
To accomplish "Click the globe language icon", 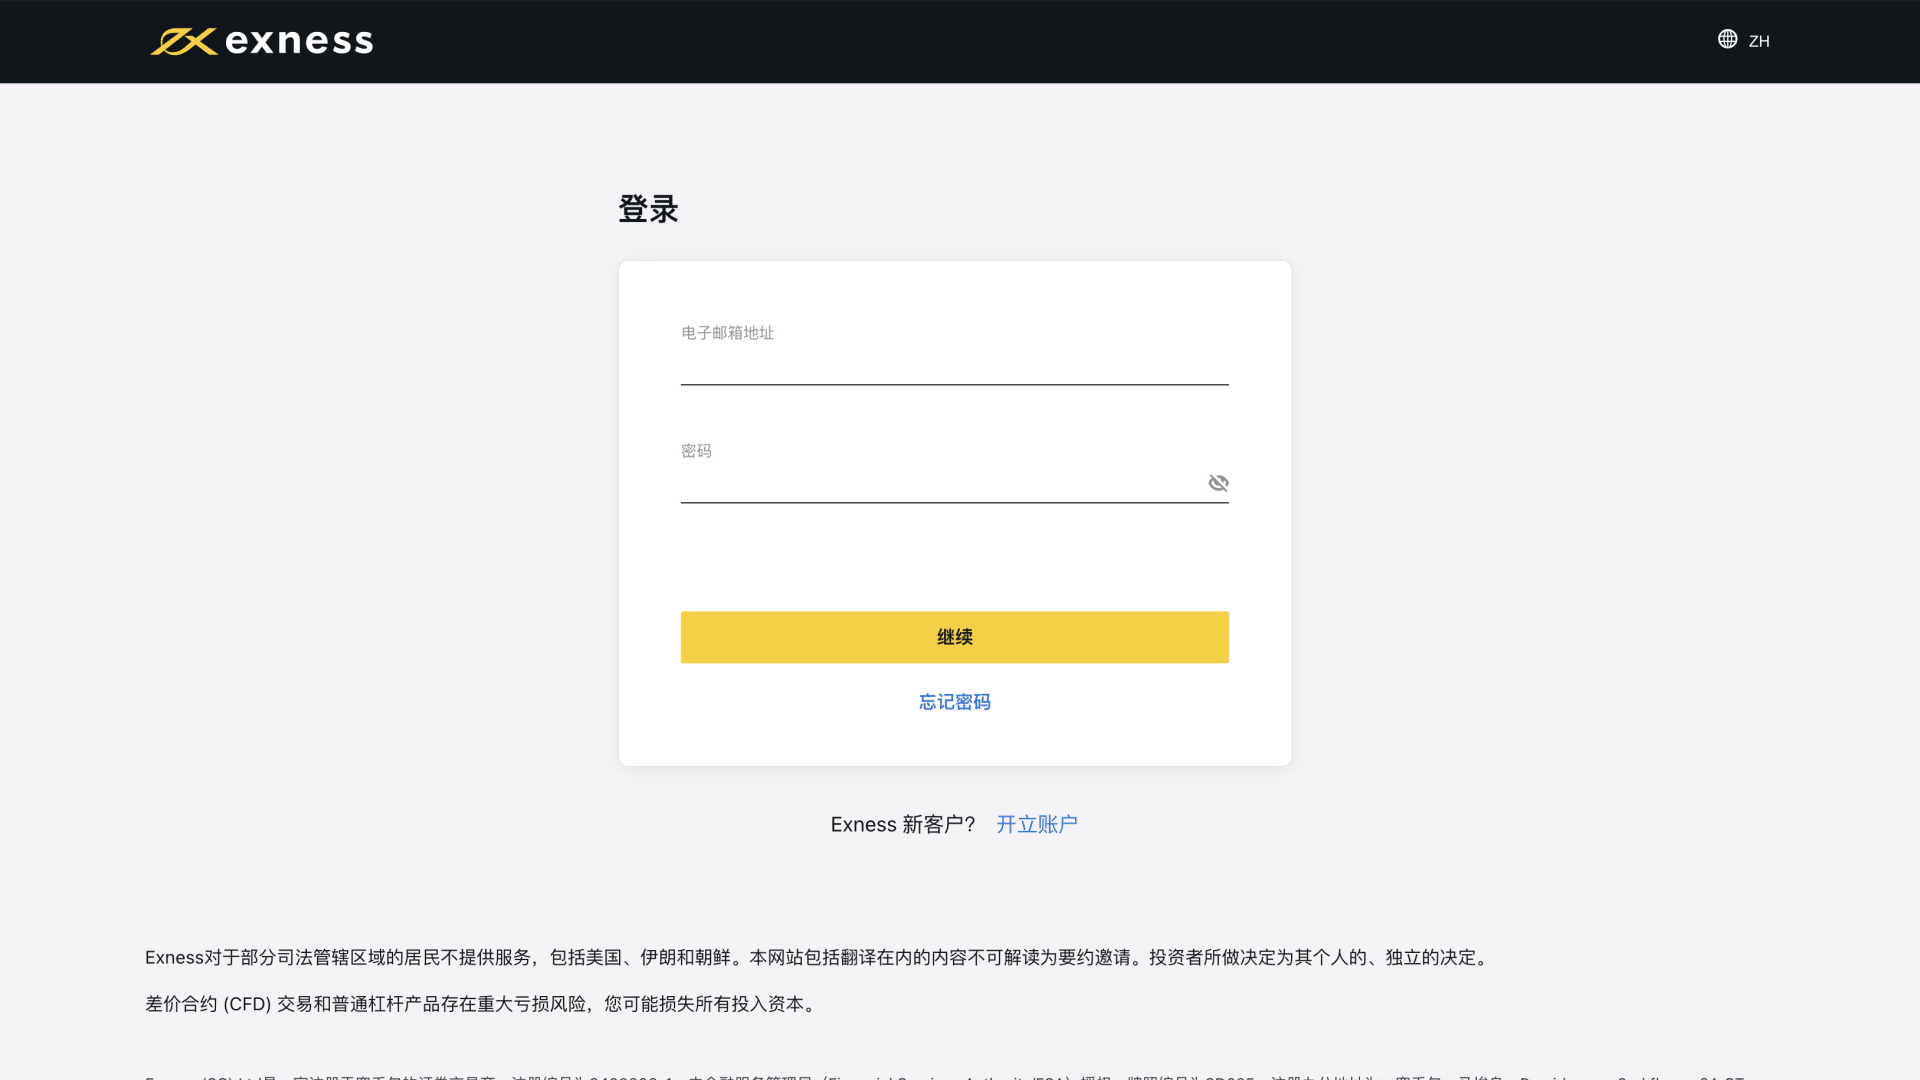I will [1727, 39].
